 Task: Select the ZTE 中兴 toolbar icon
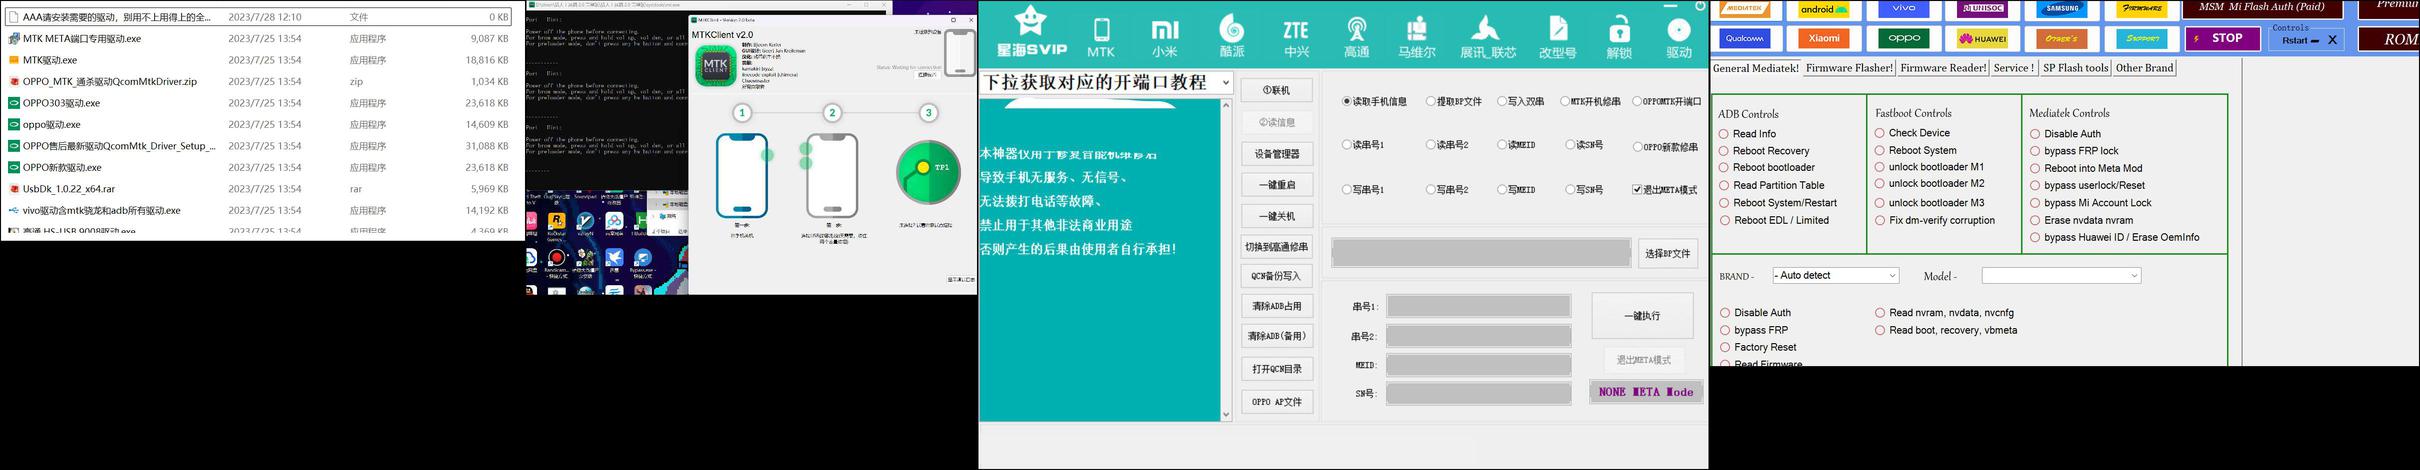coord(1296,37)
